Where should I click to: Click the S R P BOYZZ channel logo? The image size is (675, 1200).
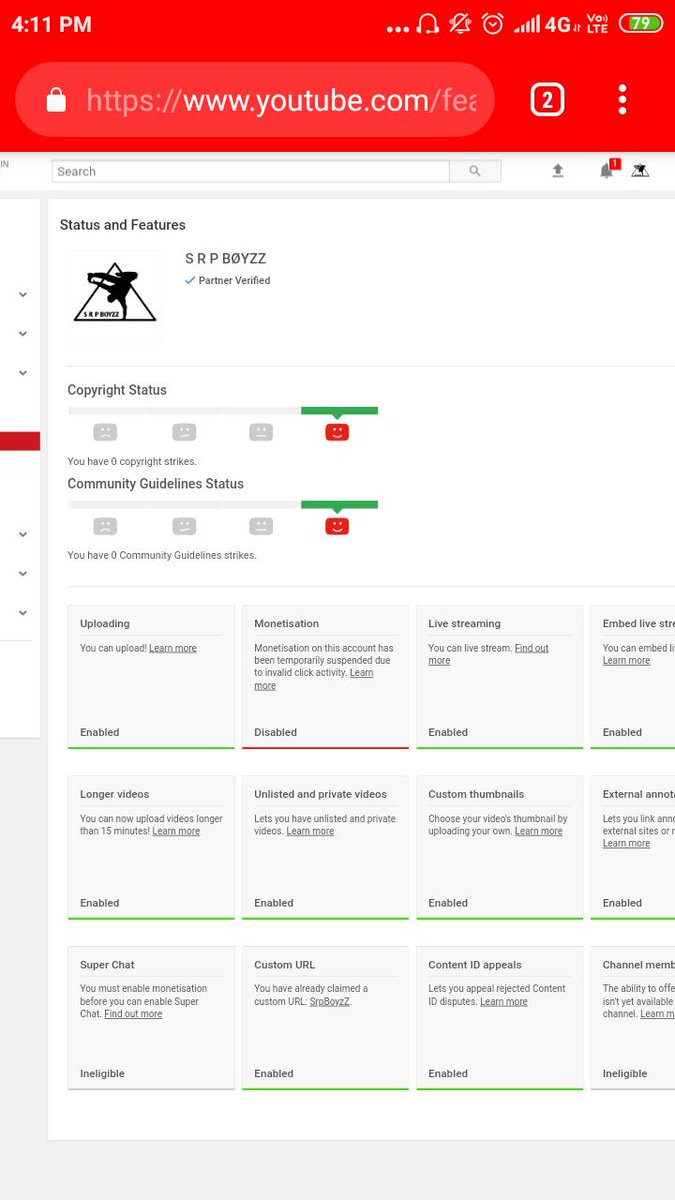[115, 297]
